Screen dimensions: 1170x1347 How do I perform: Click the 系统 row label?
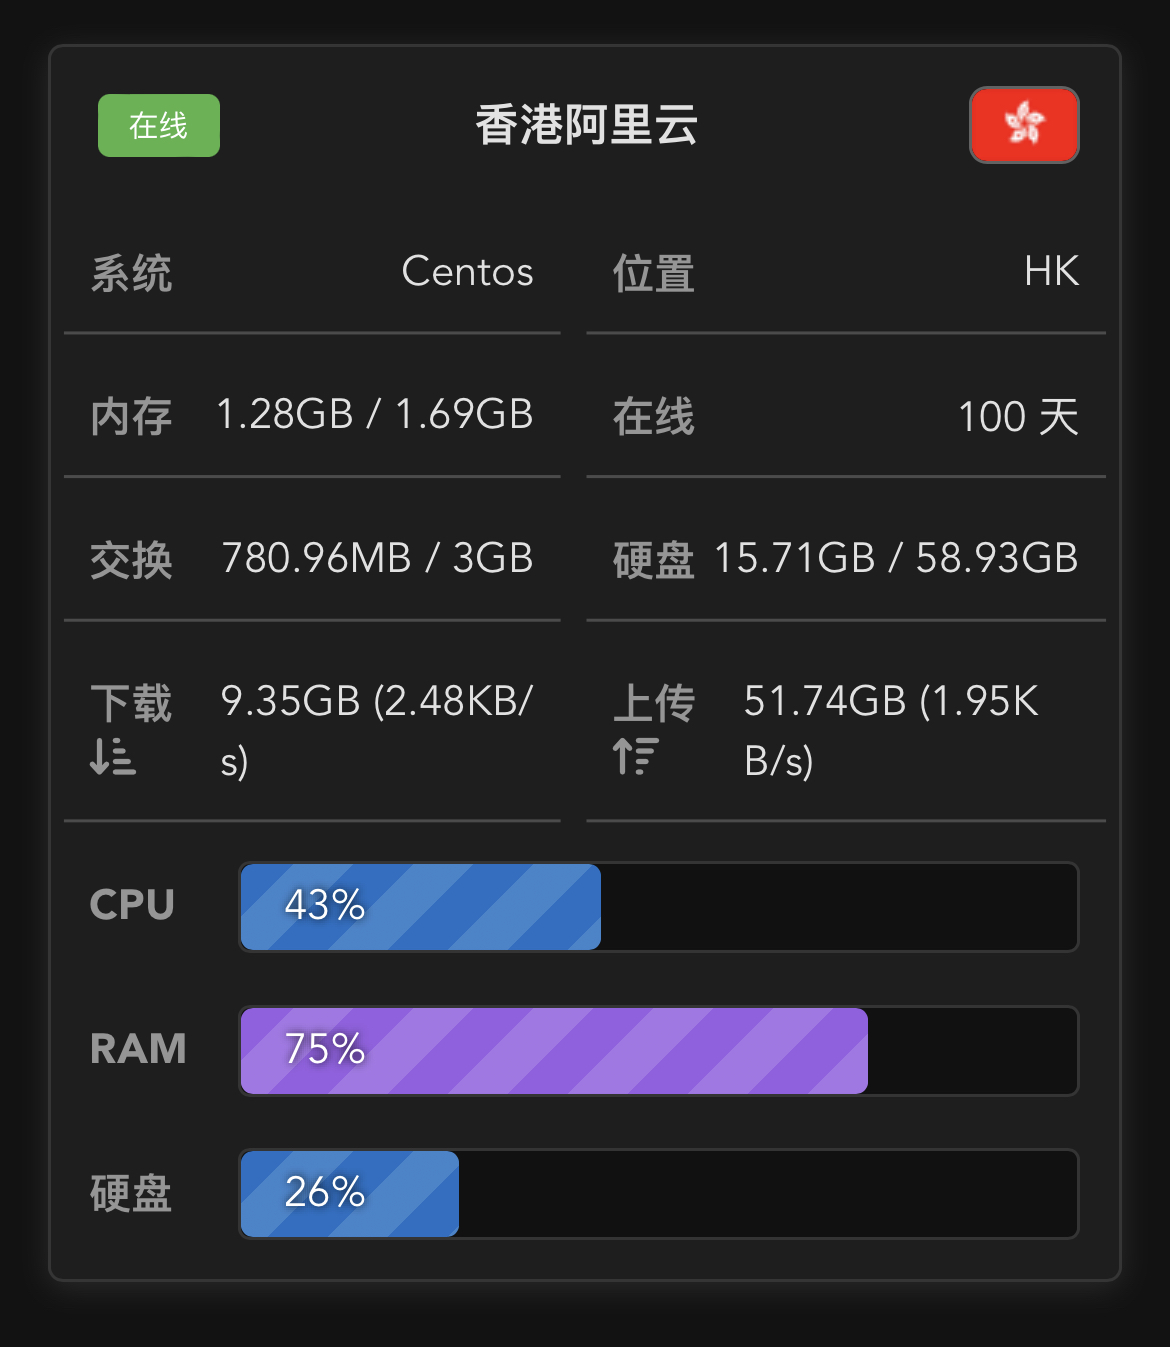tap(131, 273)
